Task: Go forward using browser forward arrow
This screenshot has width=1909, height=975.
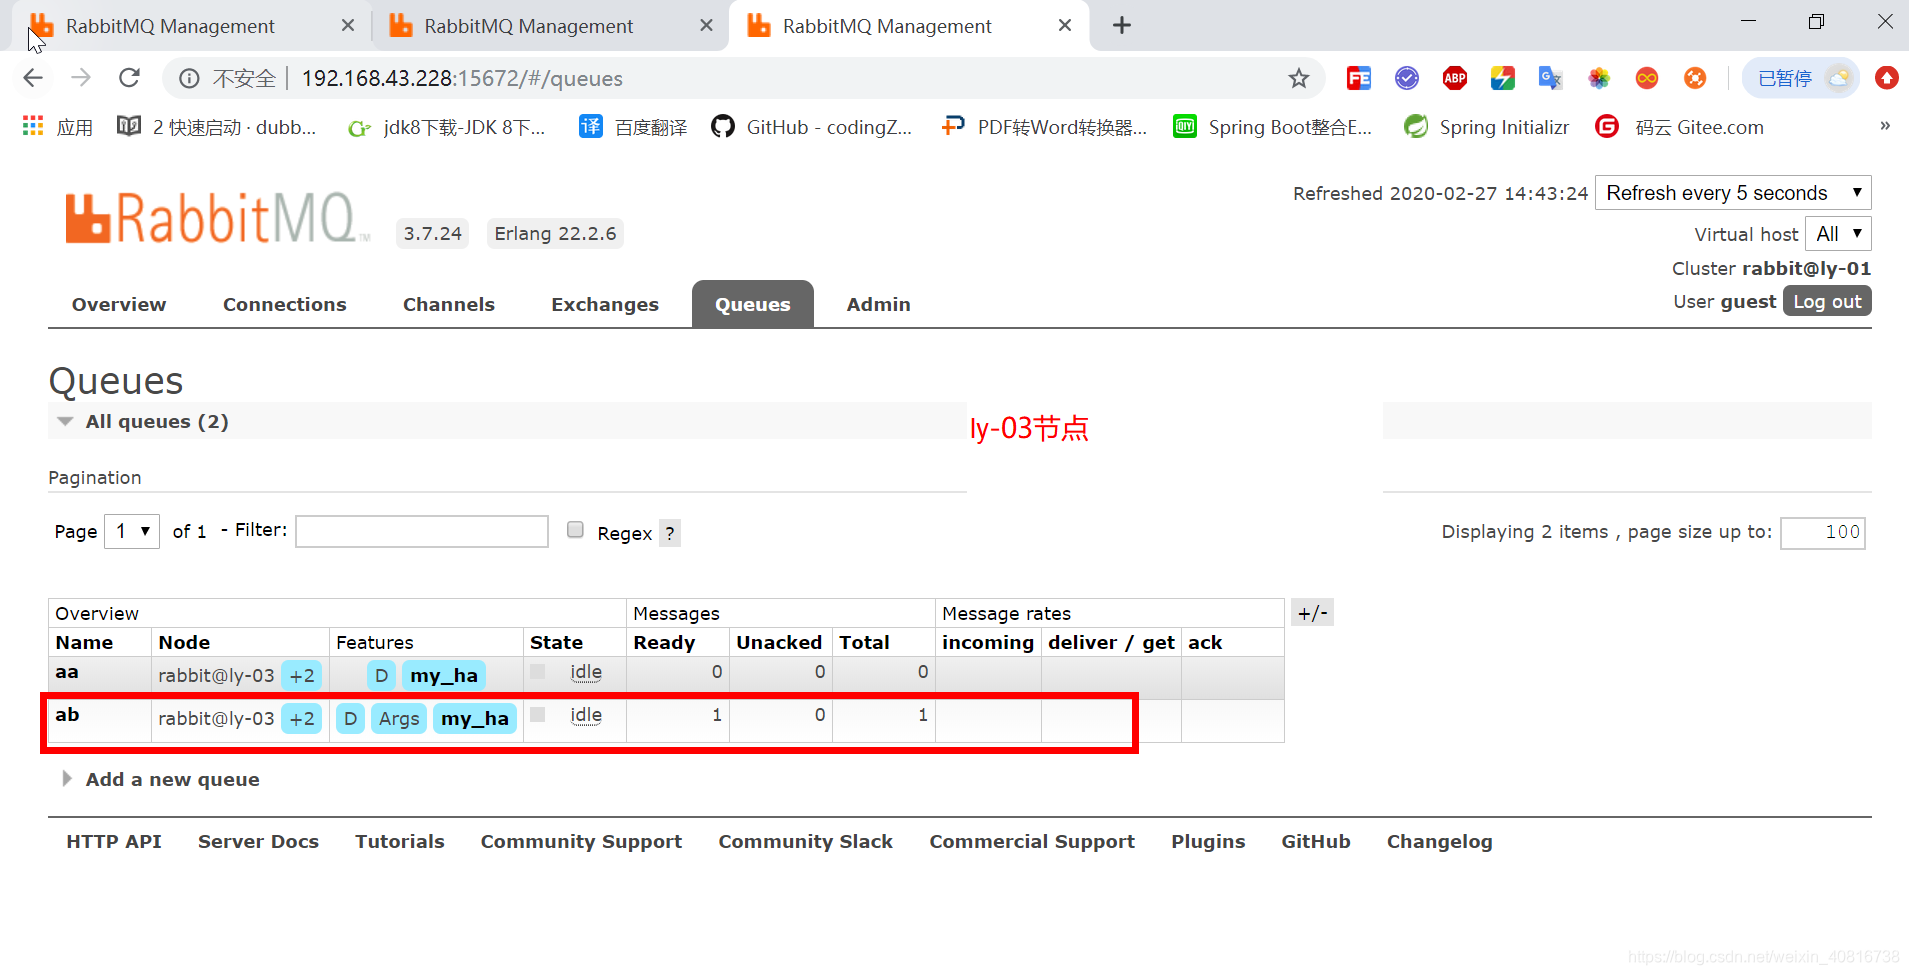Action: [81, 78]
